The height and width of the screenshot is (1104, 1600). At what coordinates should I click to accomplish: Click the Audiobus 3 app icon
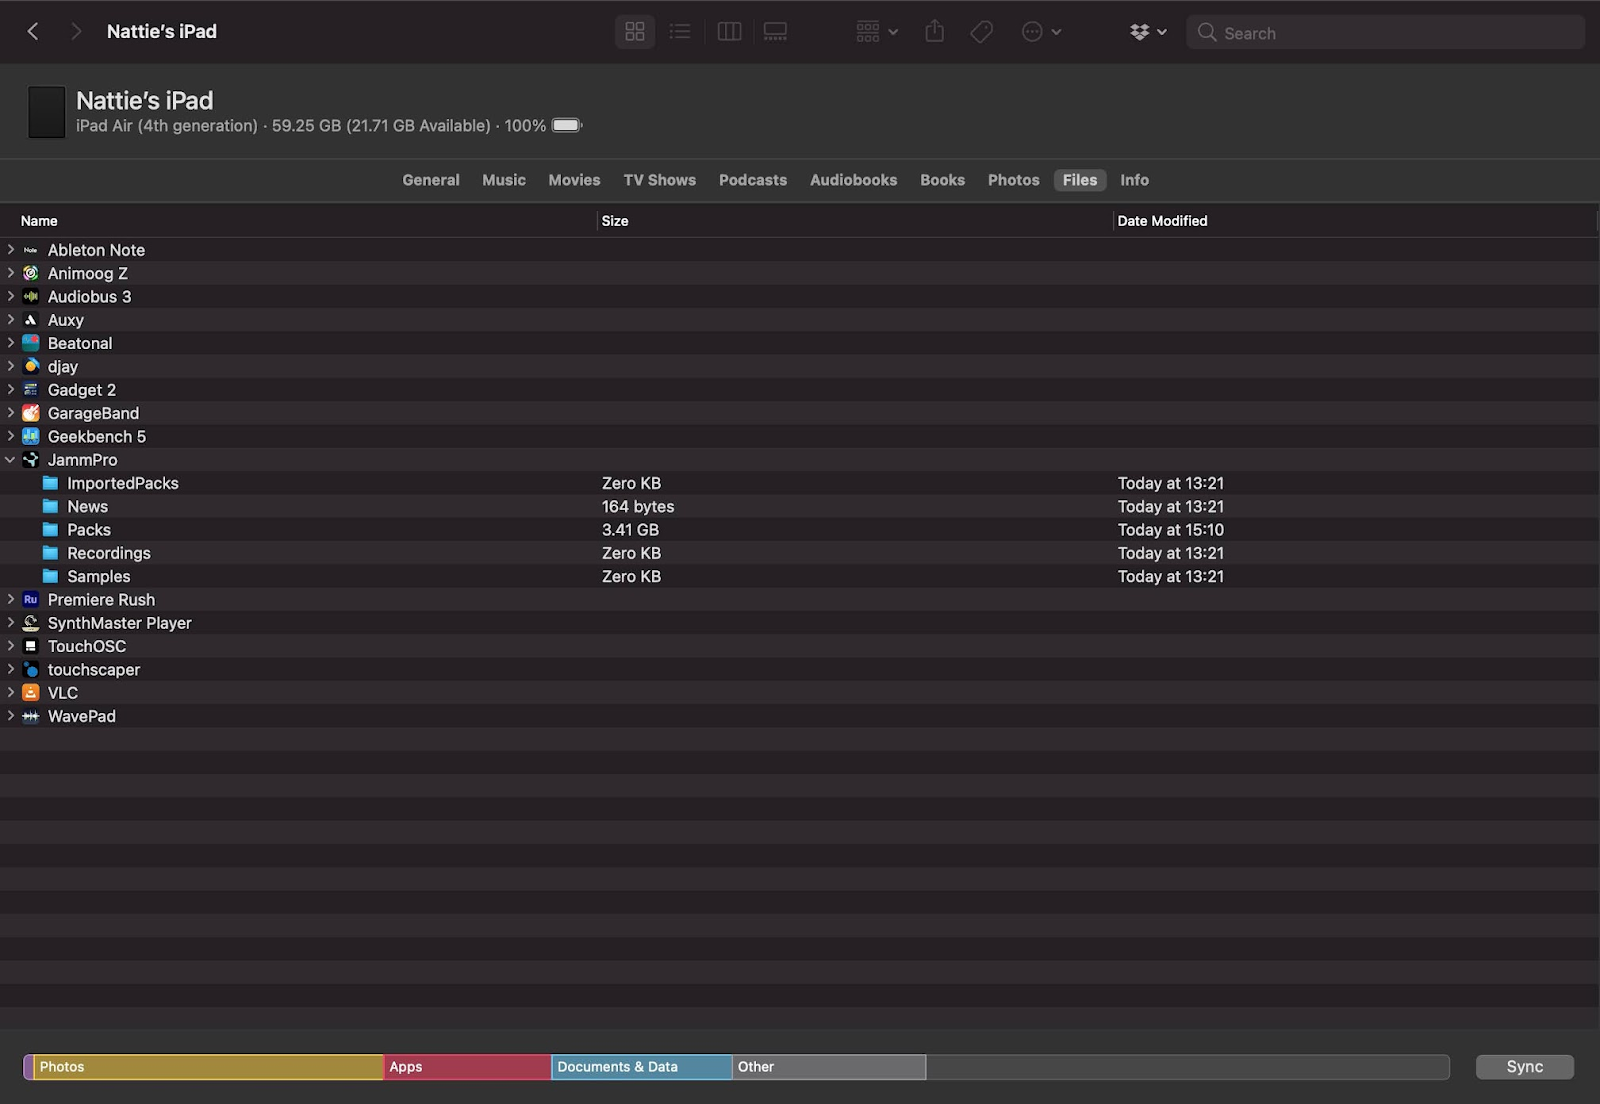31,297
